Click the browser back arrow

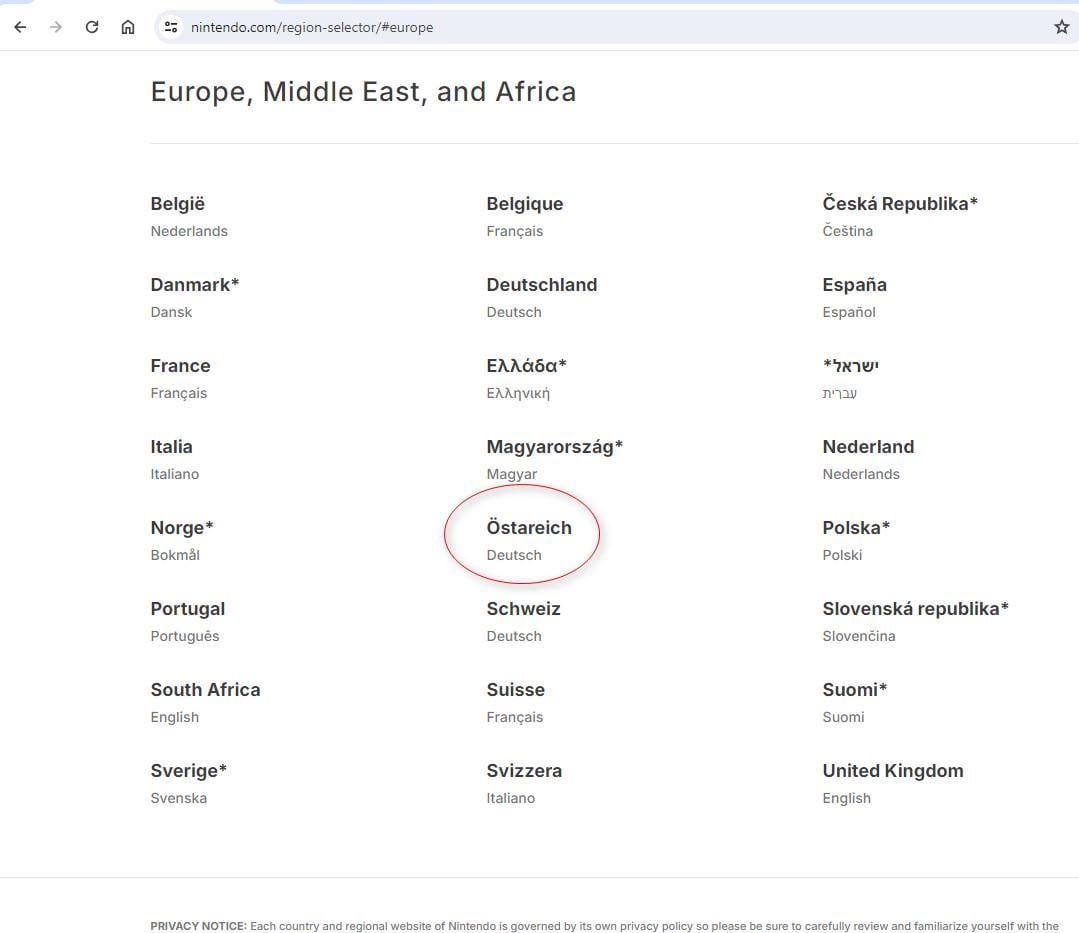pyautogui.click(x=21, y=27)
